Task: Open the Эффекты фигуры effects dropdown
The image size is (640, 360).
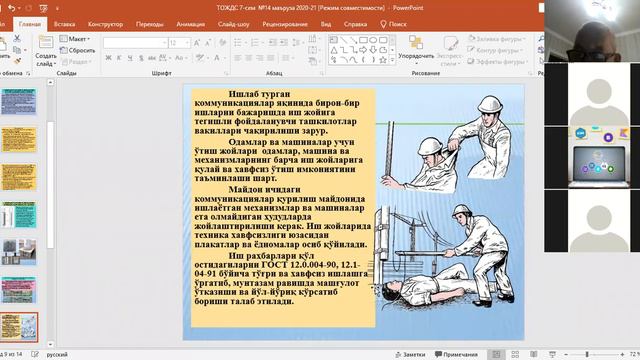Action: click(x=498, y=62)
